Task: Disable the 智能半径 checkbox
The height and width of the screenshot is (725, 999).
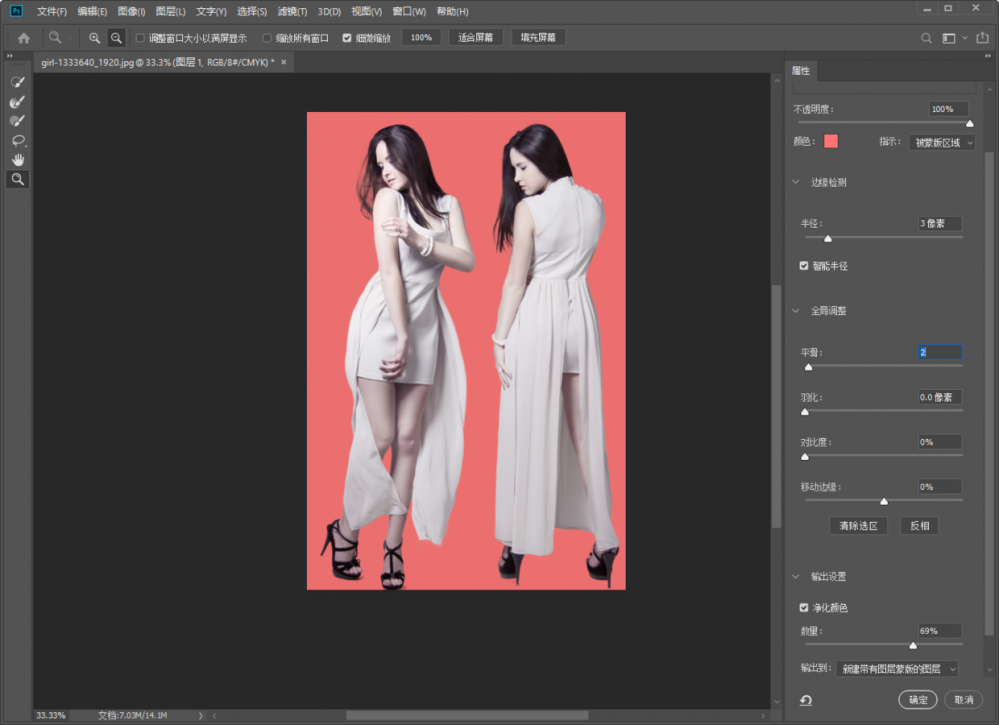Action: 804,266
